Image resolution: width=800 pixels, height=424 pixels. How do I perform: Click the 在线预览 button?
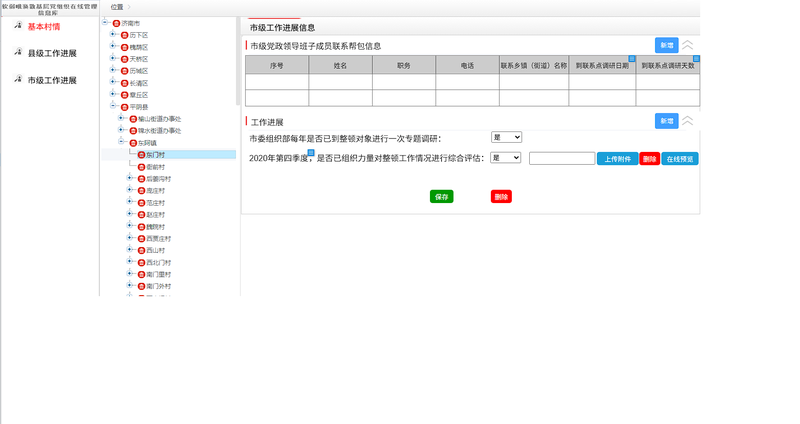tap(680, 159)
